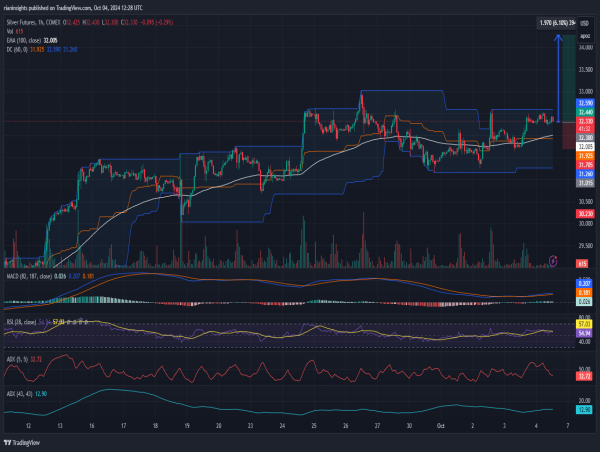The image size is (600, 452).
Task: Click the 33.500 price axis tick
Action: pyautogui.click(x=586, y=70)
